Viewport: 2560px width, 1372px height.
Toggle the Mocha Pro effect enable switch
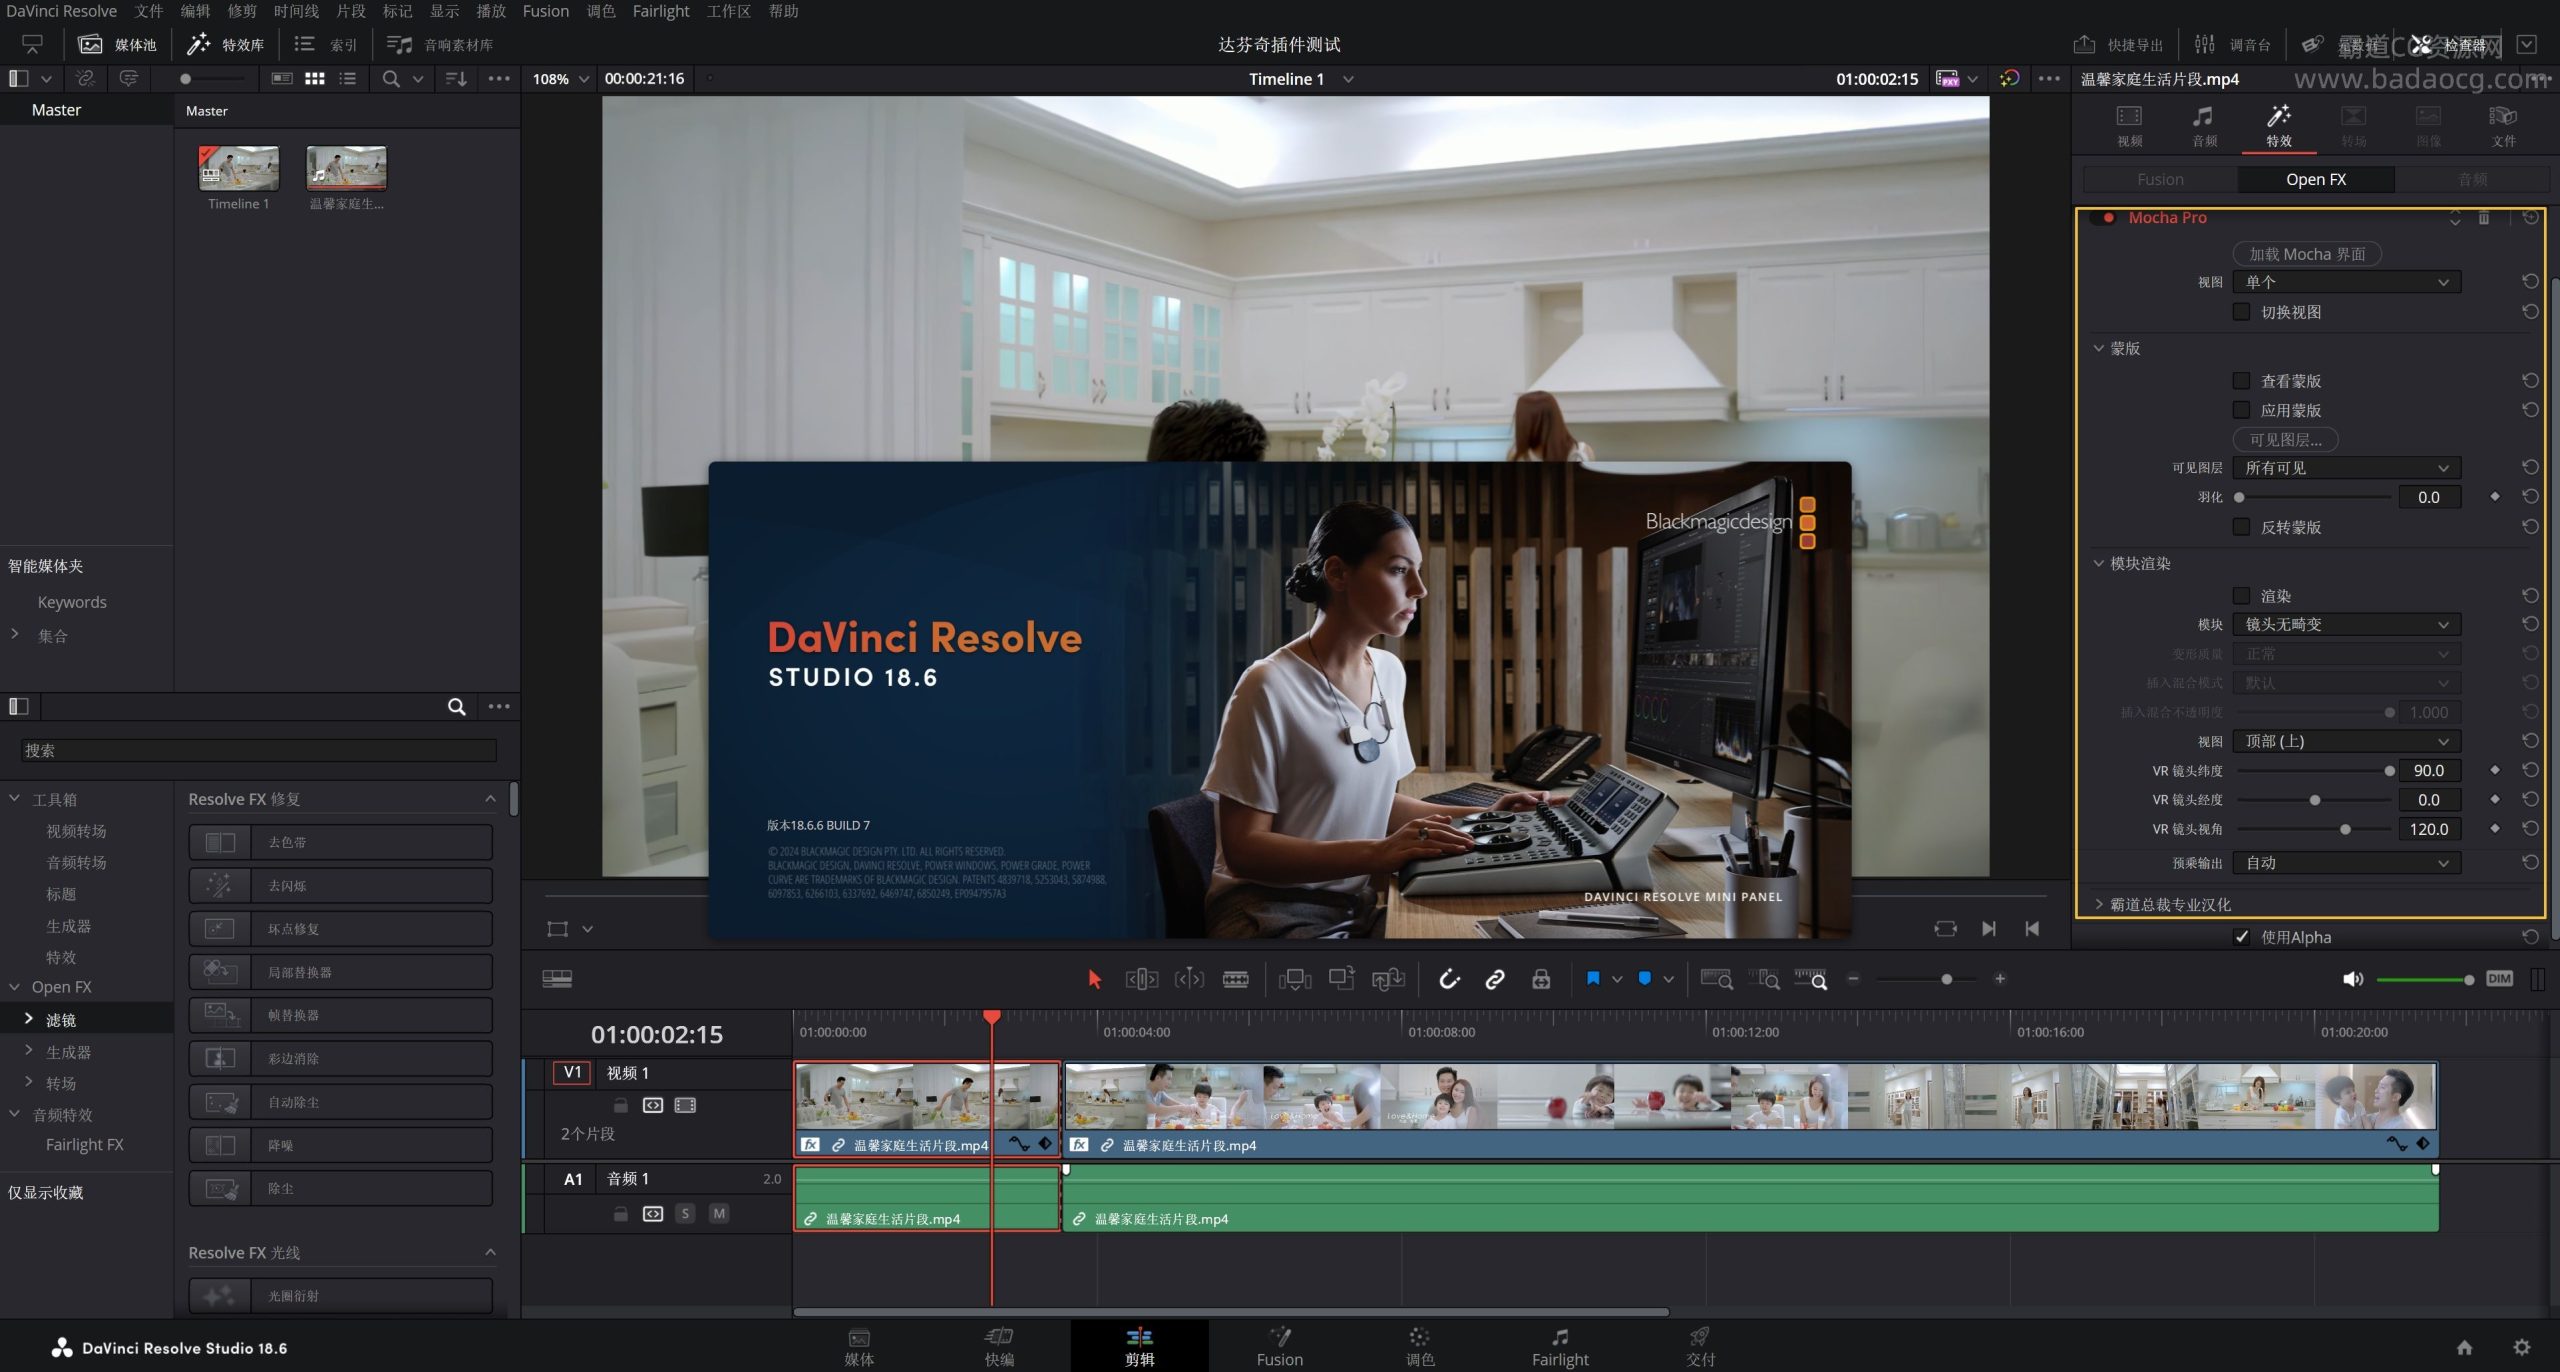pos(2103,218)
